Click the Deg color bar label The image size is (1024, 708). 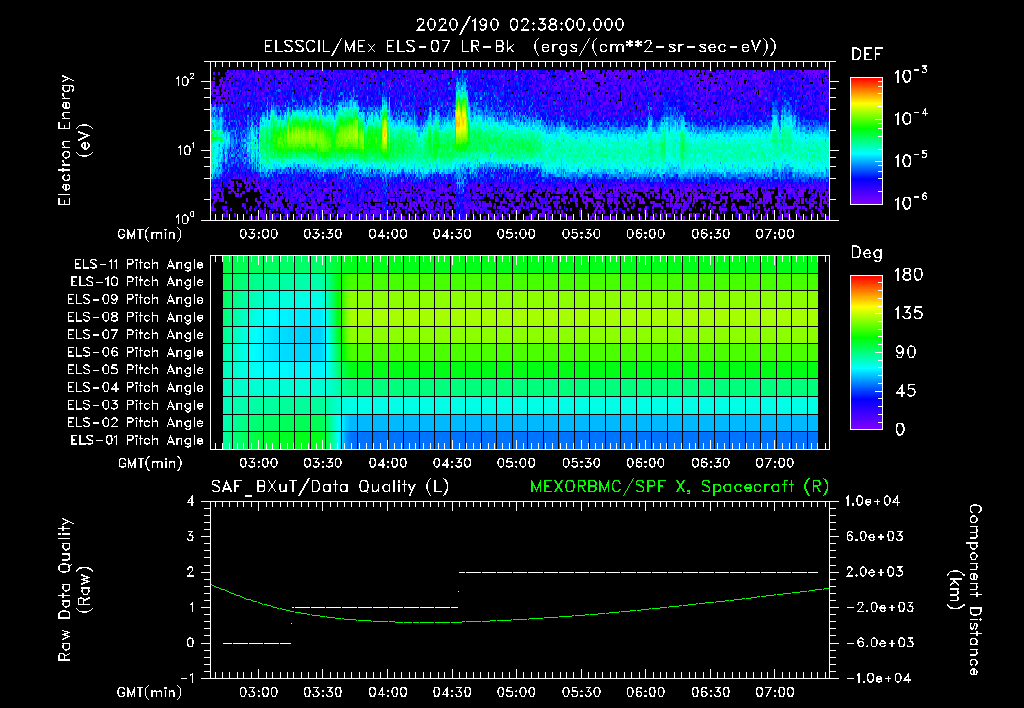point(867,253)
